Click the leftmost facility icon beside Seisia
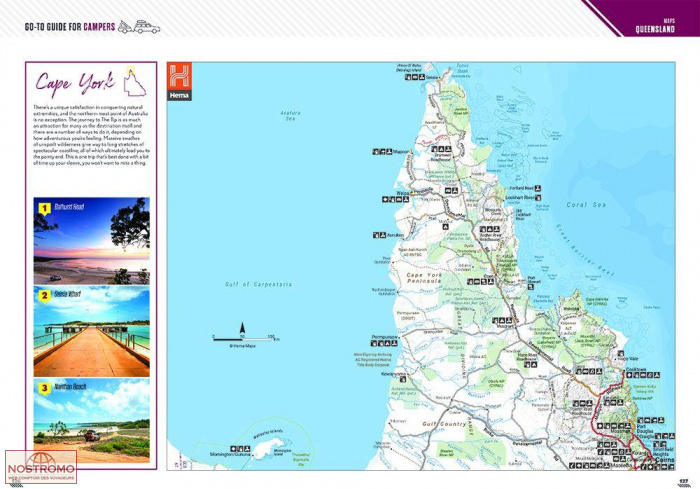 point(408,77)
